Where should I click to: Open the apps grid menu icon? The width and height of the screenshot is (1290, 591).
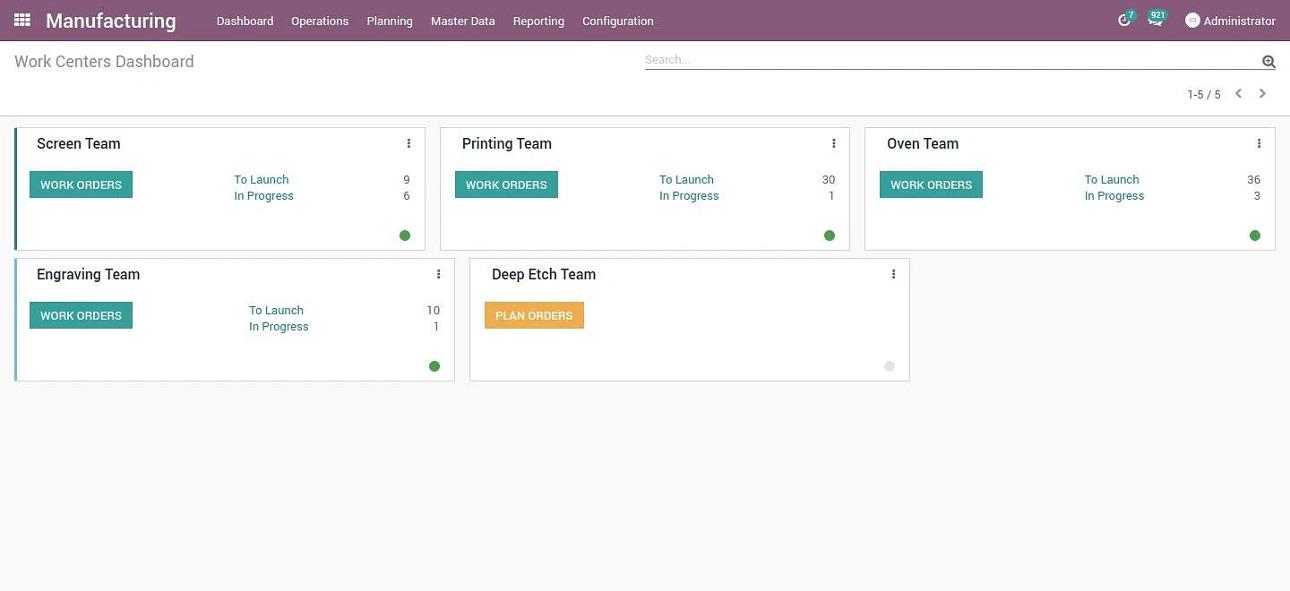click(x=22, y=20)
